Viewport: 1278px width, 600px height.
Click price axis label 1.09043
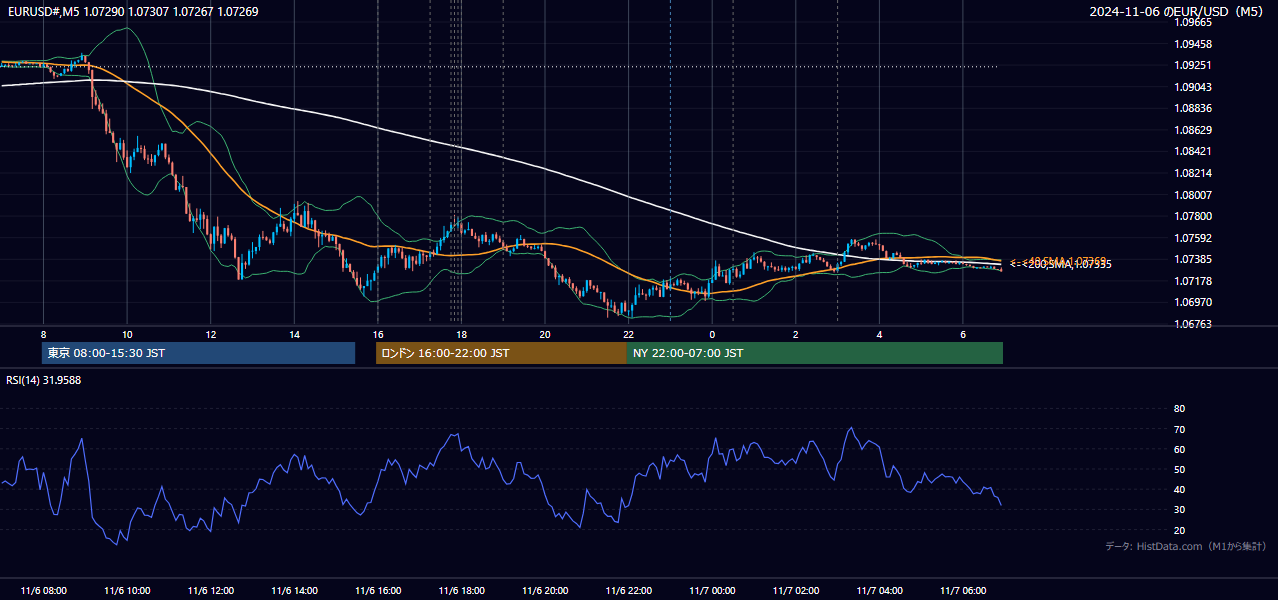1193,87
